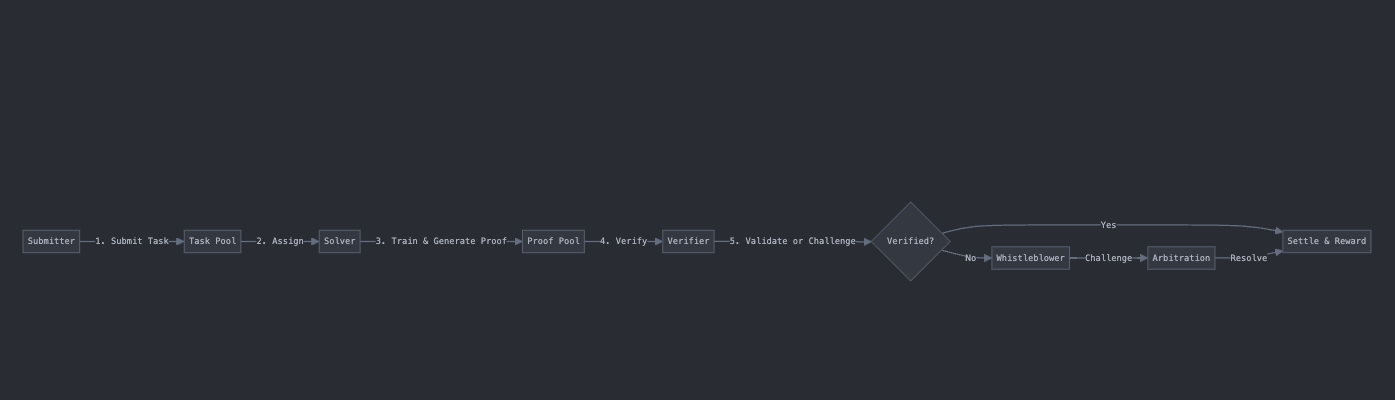Screen dimensions: 1395x400
Task: Click the 'Resolve' edge label
Action: [x=1248, y=258]
